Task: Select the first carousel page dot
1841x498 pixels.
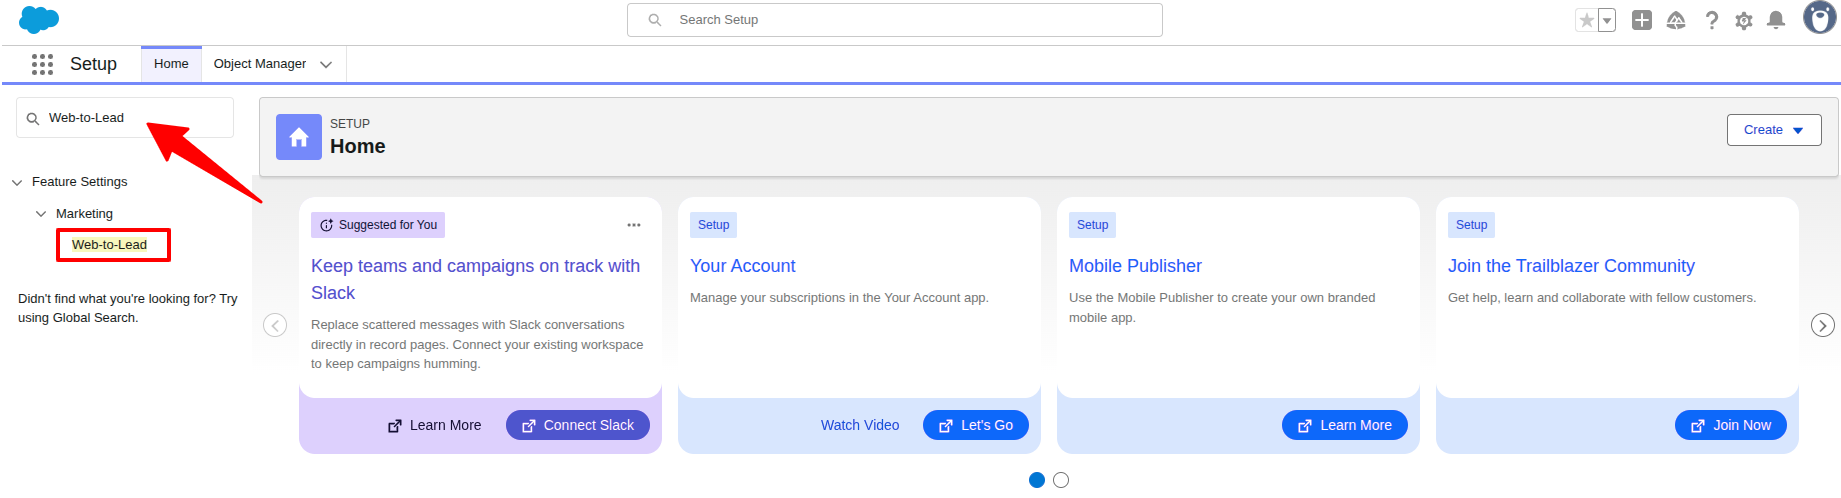Action: (x=1037, y=480)
